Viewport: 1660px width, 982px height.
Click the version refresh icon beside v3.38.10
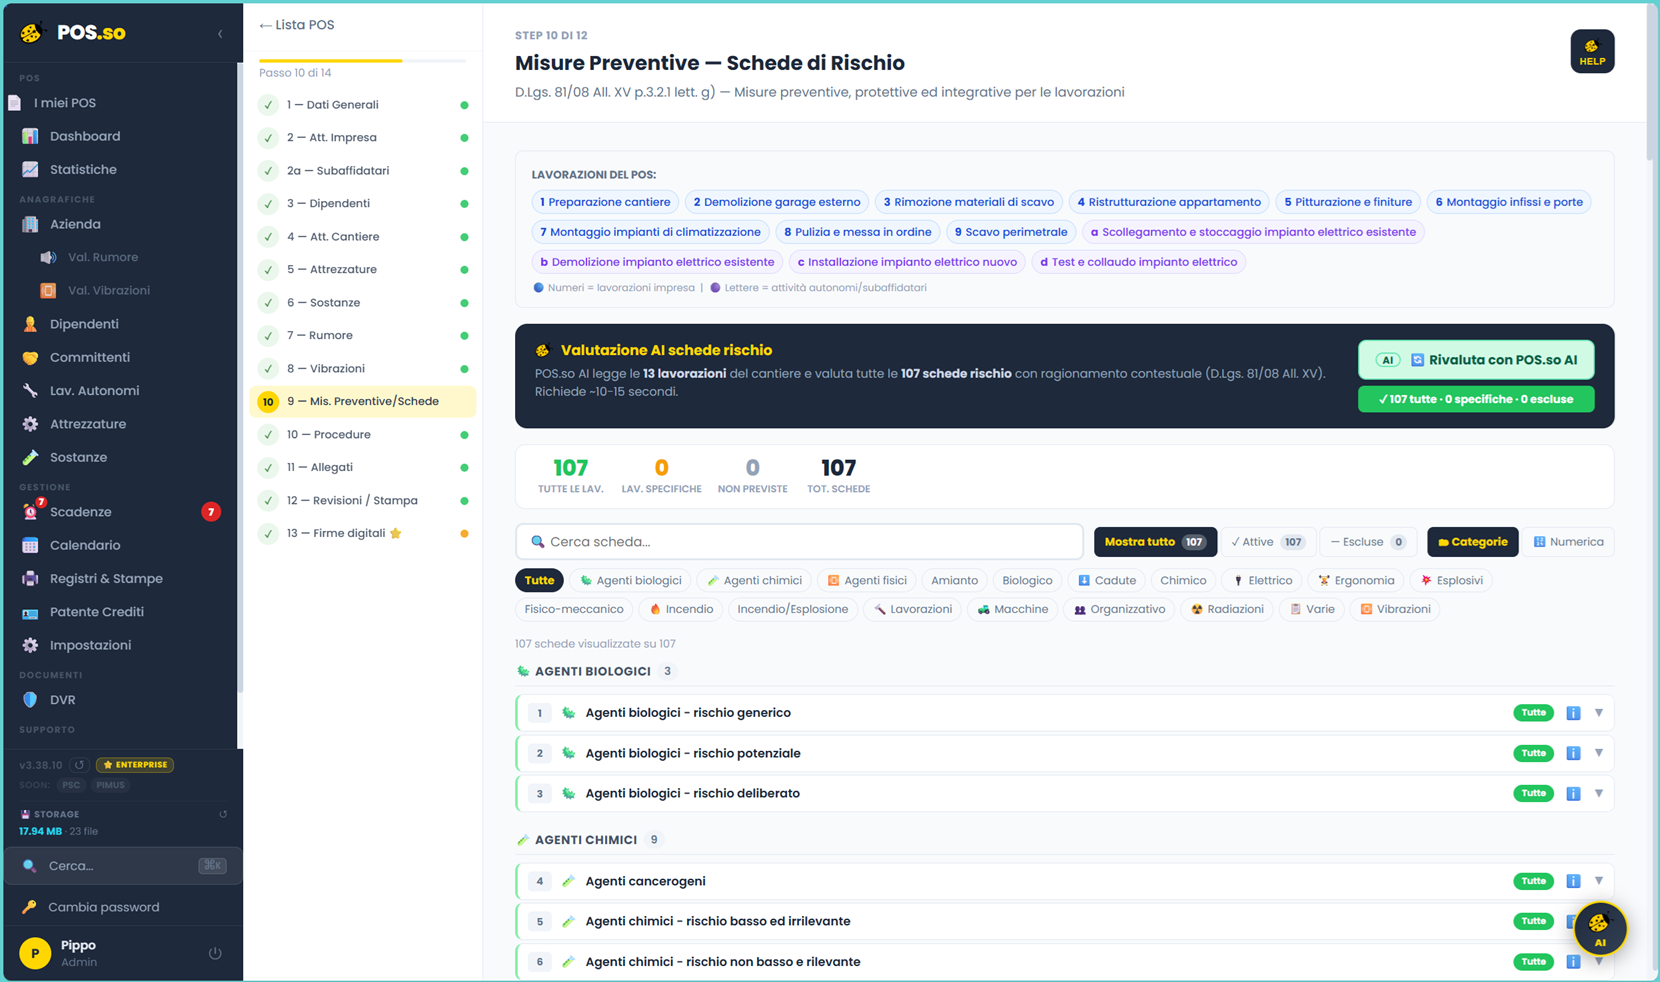(80, 765)
